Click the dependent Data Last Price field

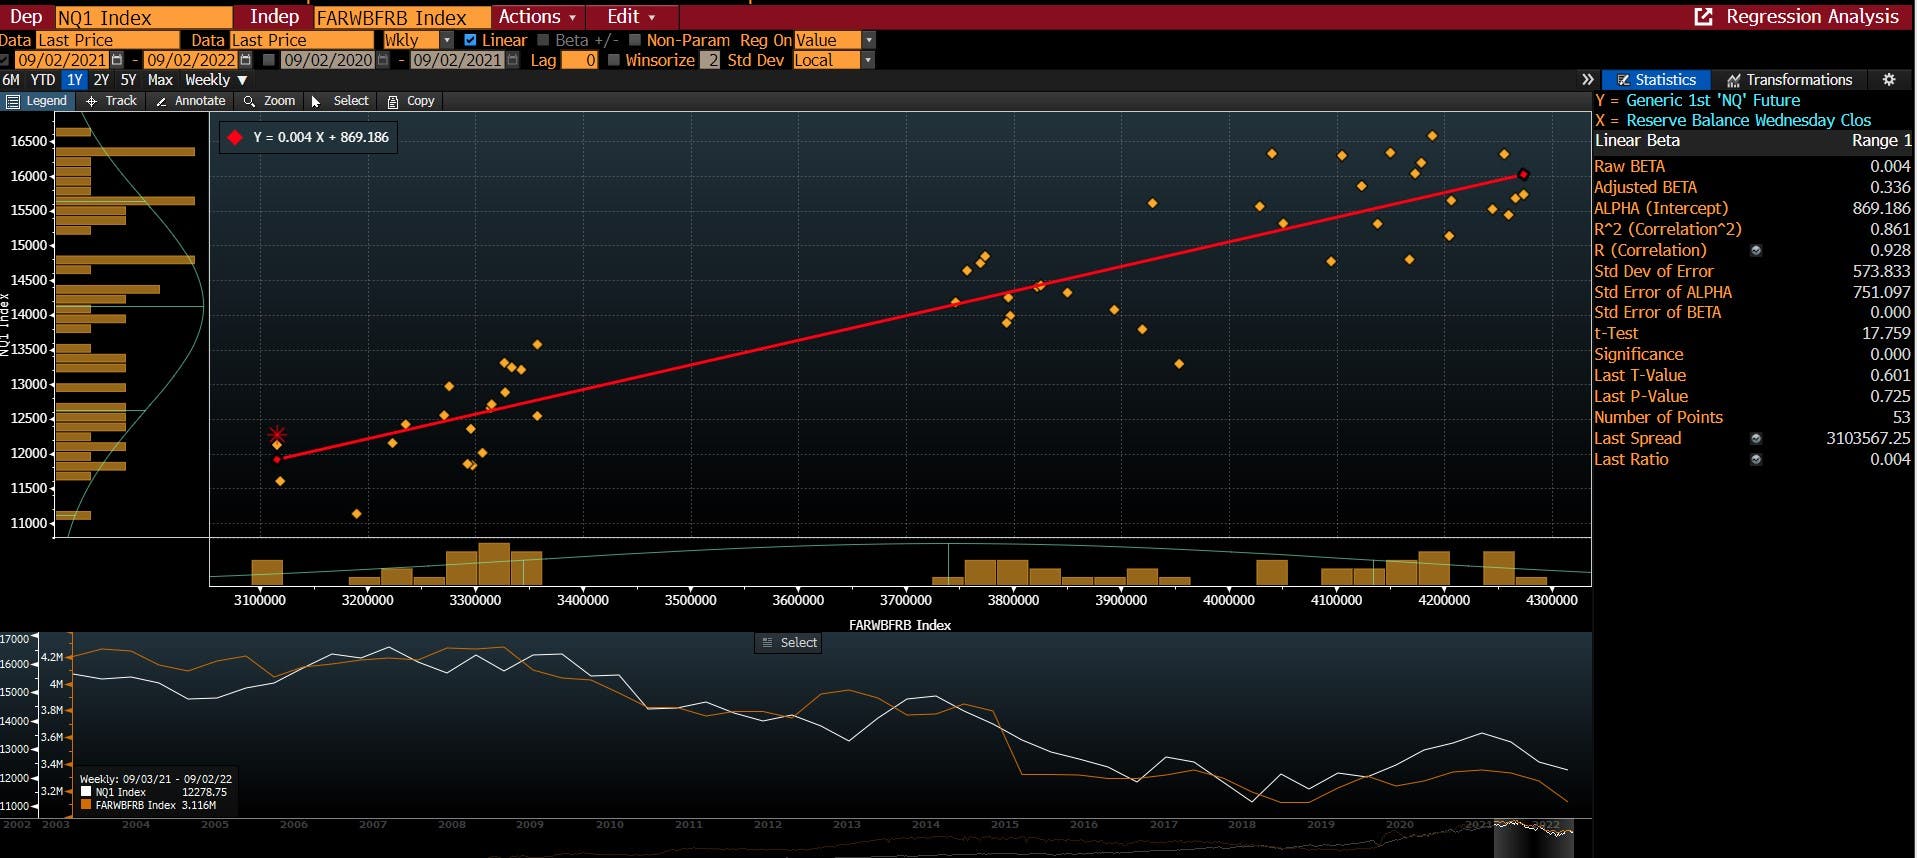click(x=107, y=40)
